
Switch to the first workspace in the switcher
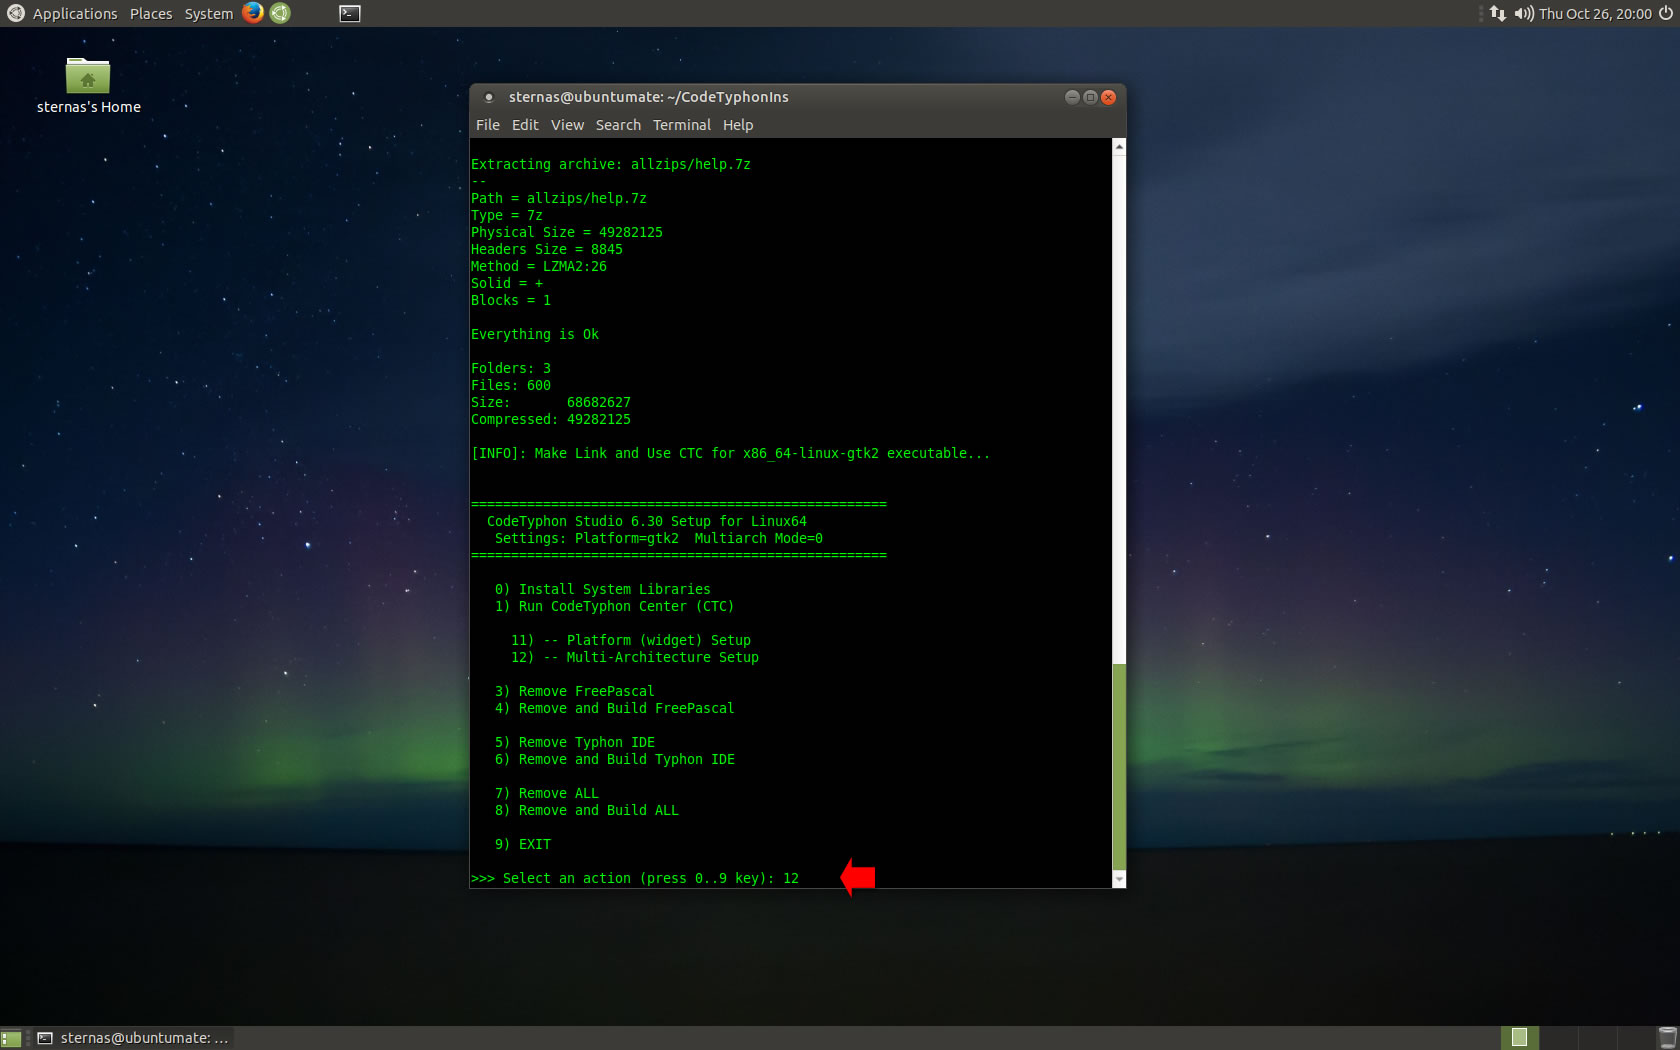click(x=1519, y=1038)
